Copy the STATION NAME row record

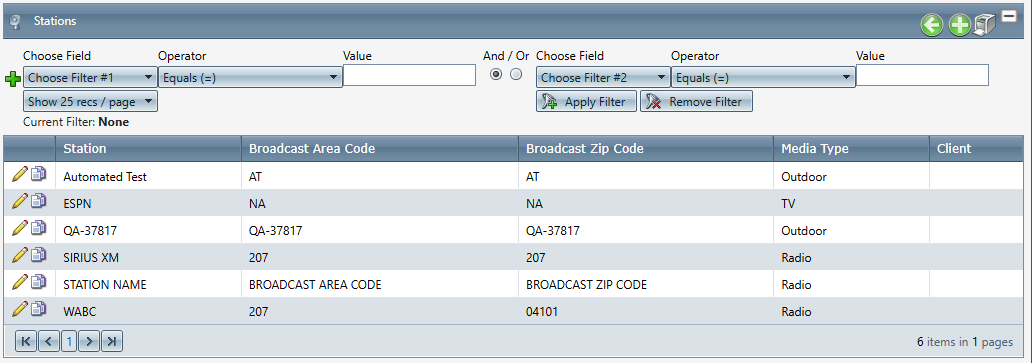(39, 282)
